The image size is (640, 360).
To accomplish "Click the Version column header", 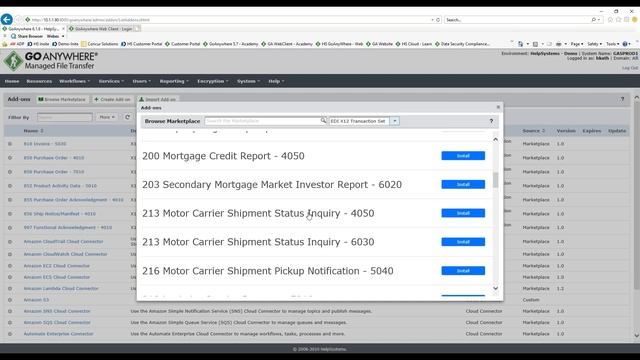I will [x=566, y=131].
